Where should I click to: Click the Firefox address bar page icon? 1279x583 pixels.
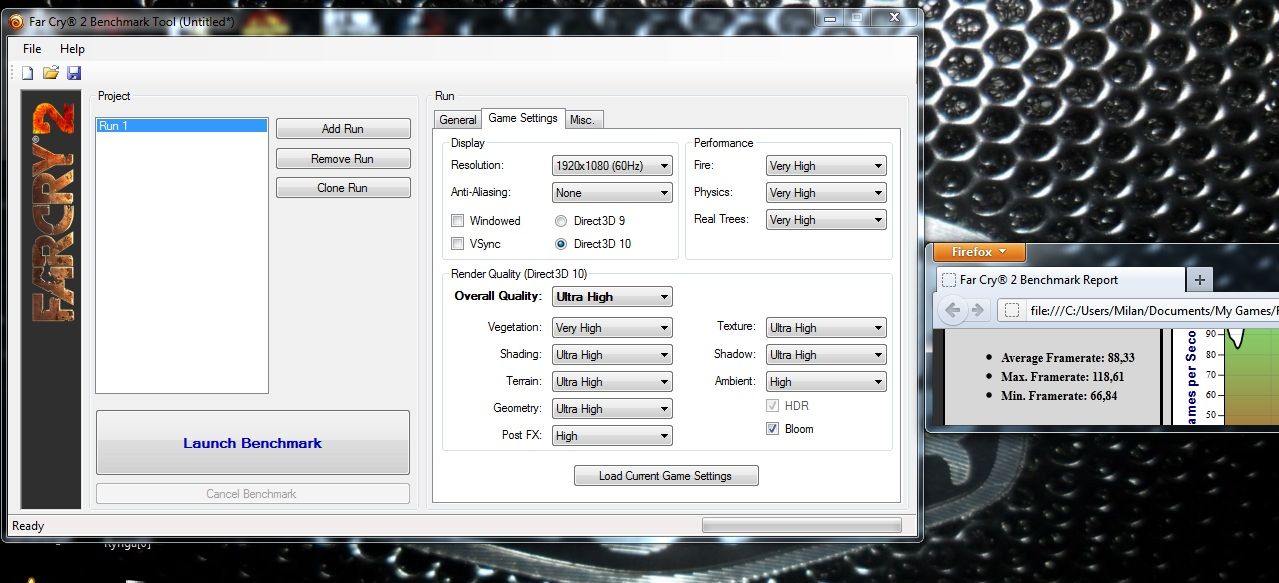[1012, 311]
